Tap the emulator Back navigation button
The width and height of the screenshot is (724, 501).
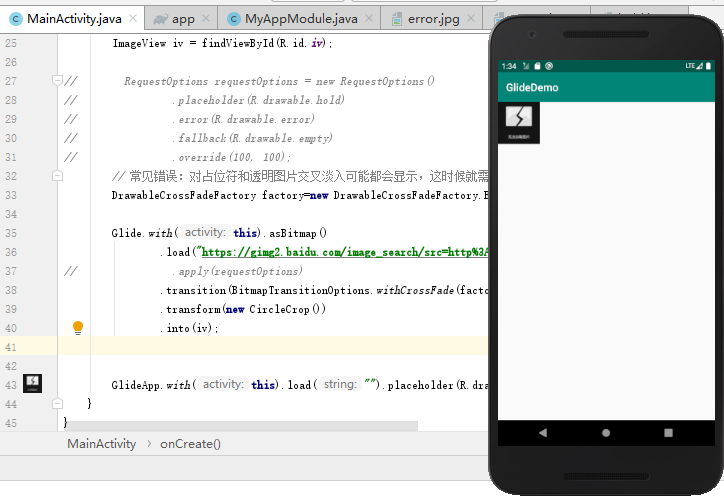point(543,433)
